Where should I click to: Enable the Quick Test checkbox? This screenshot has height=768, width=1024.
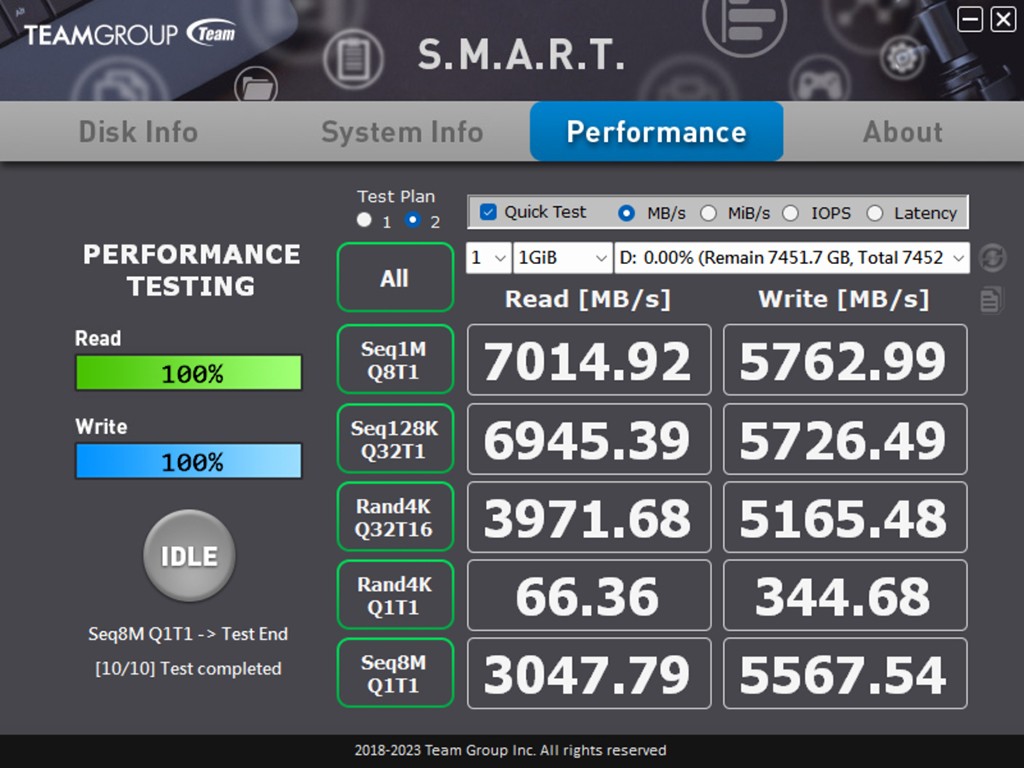click(488, 212)
